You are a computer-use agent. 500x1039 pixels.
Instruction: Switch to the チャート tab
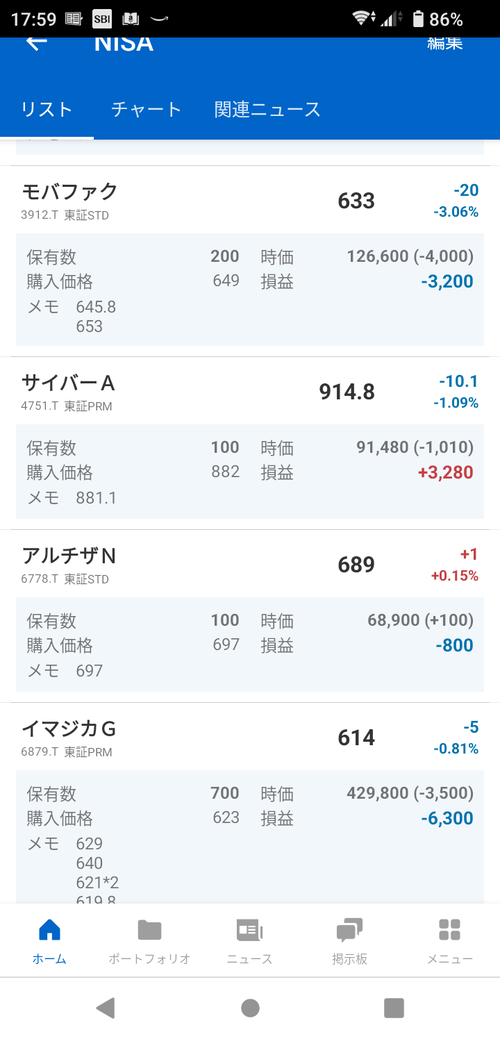point(146,109)
